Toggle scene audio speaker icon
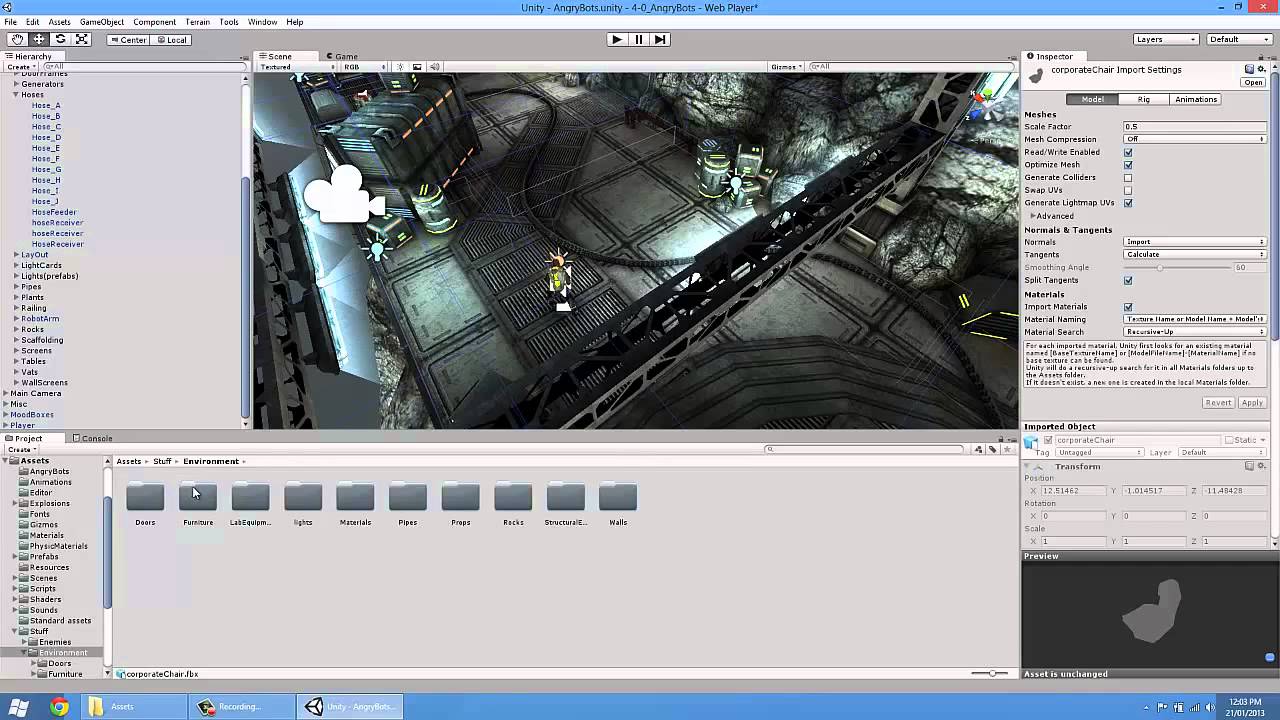Screen dimensions: 1280x720 pos(434,67)
